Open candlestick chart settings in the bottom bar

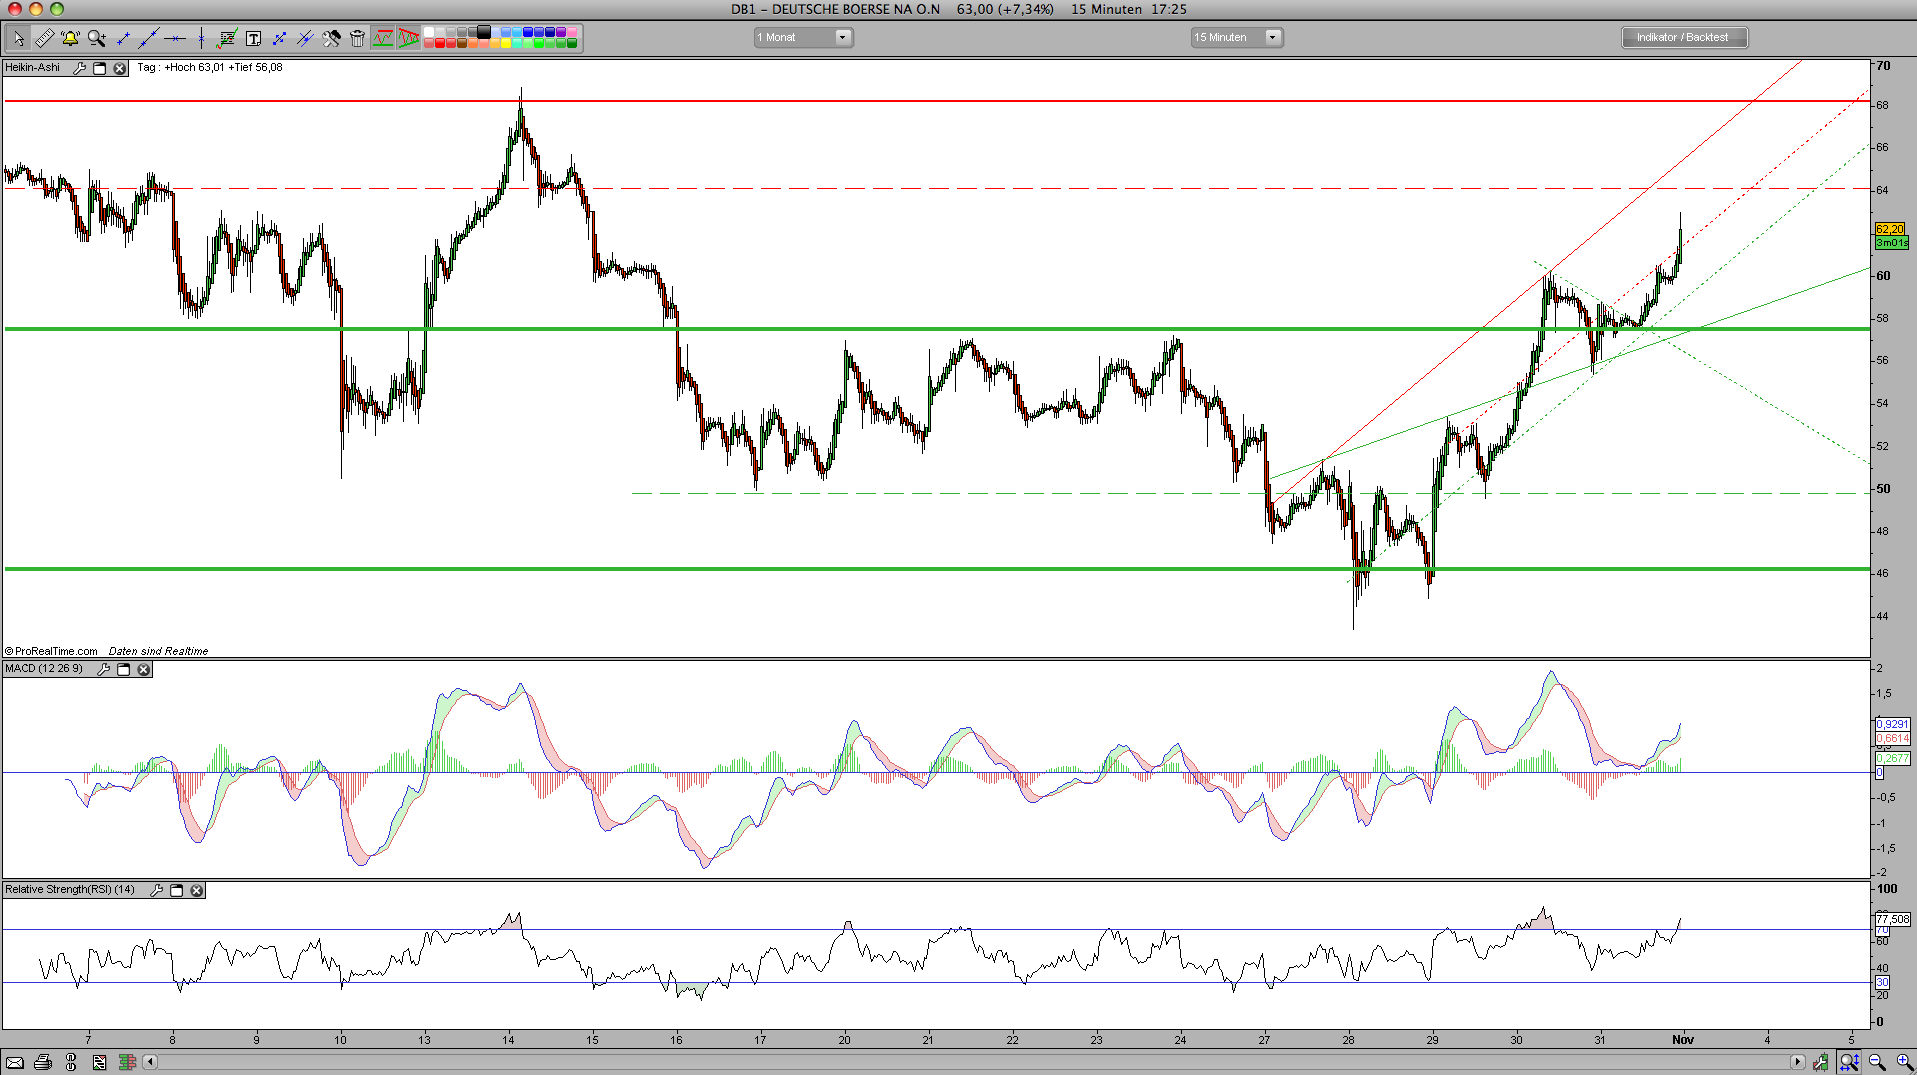tap(1821, 1062)
